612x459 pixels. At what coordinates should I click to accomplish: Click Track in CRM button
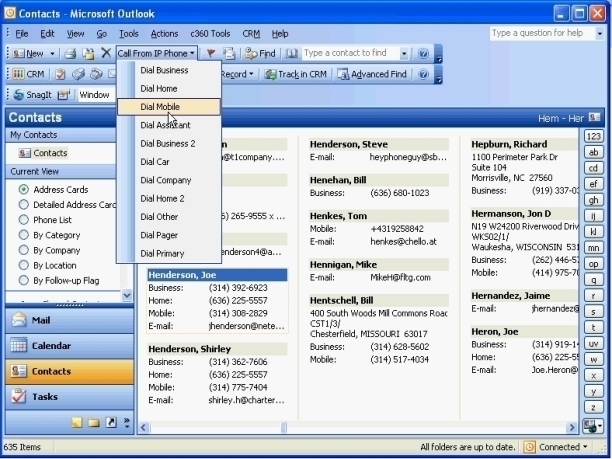pos(295,74)
